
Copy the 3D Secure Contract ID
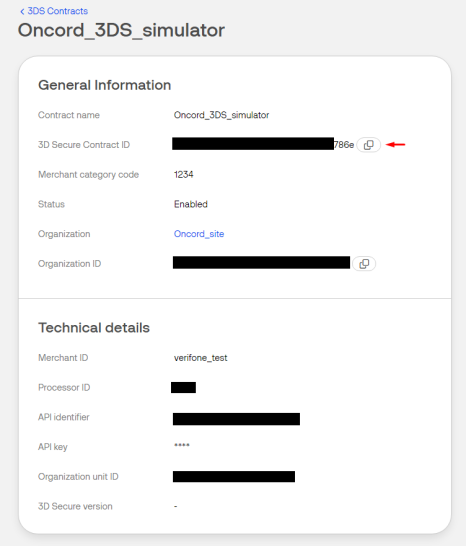pyautogui.click(x=368, y=145)
